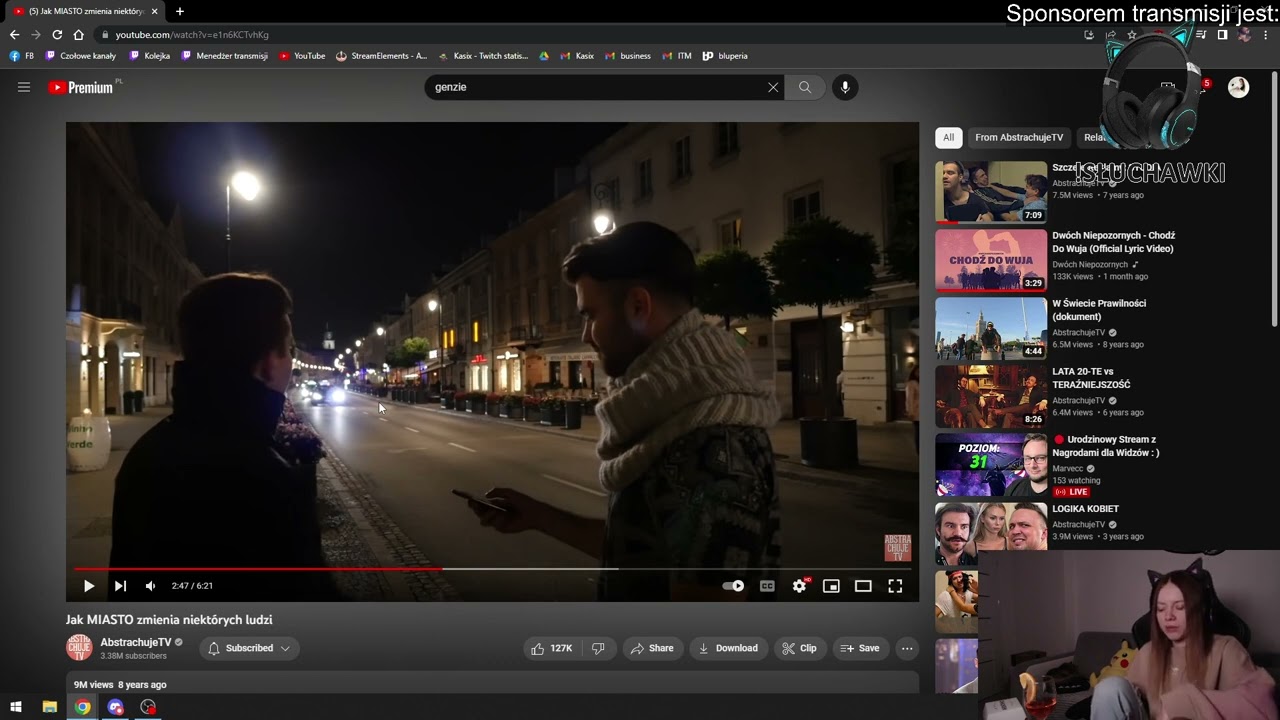Dislike the video with thumbs down
1280x720 pixels.
coord(598,648)
